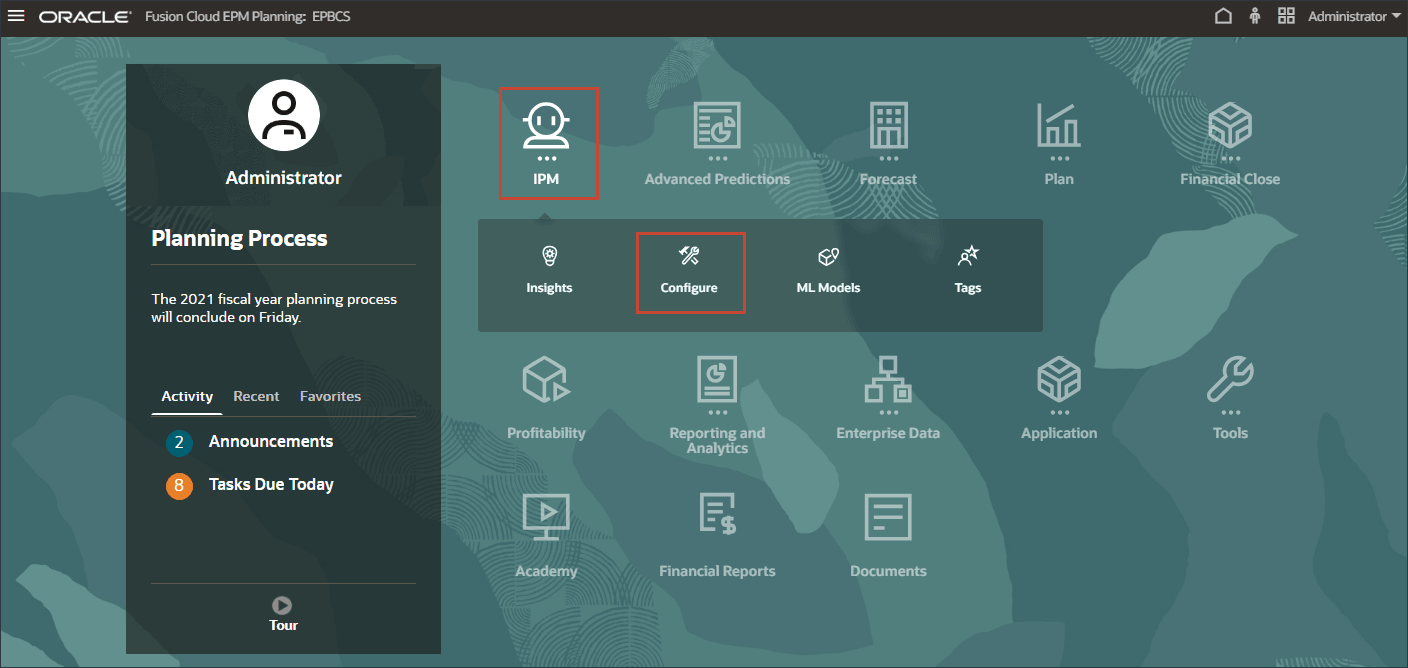Open the Application cluster icon

click(x=1059, y=380)
